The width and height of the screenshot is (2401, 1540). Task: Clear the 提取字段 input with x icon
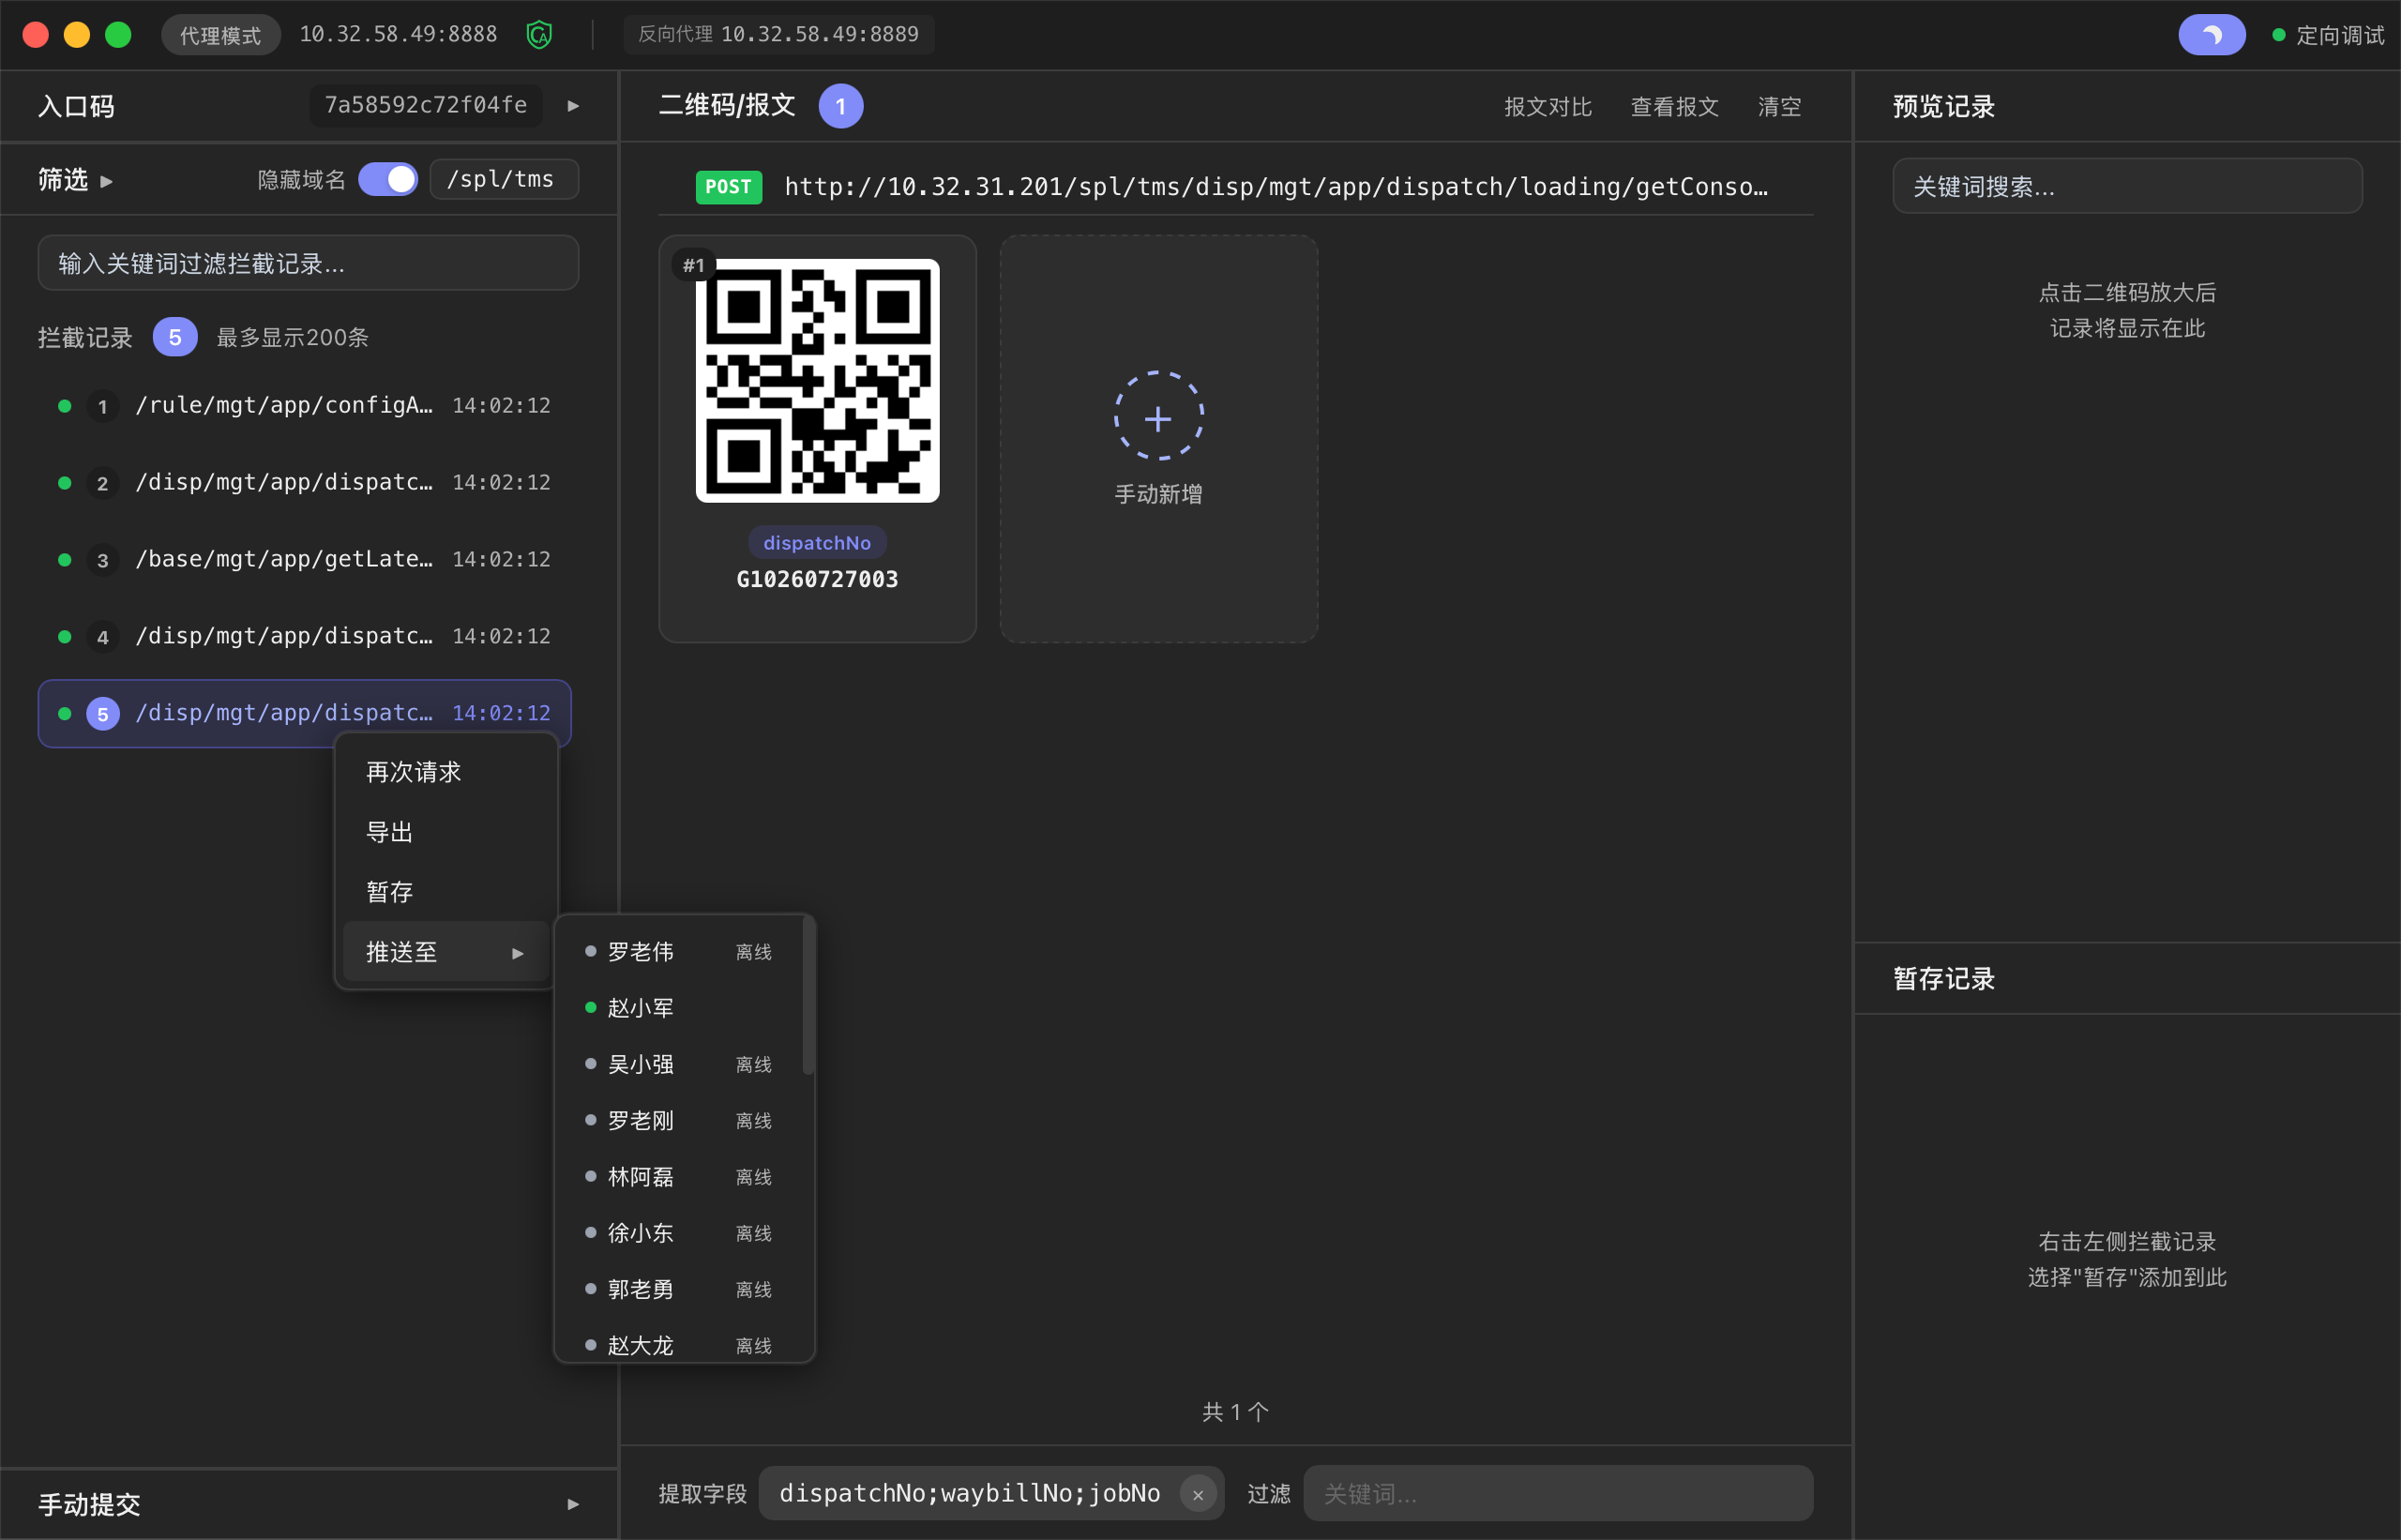click(x=1198, y=1494)
